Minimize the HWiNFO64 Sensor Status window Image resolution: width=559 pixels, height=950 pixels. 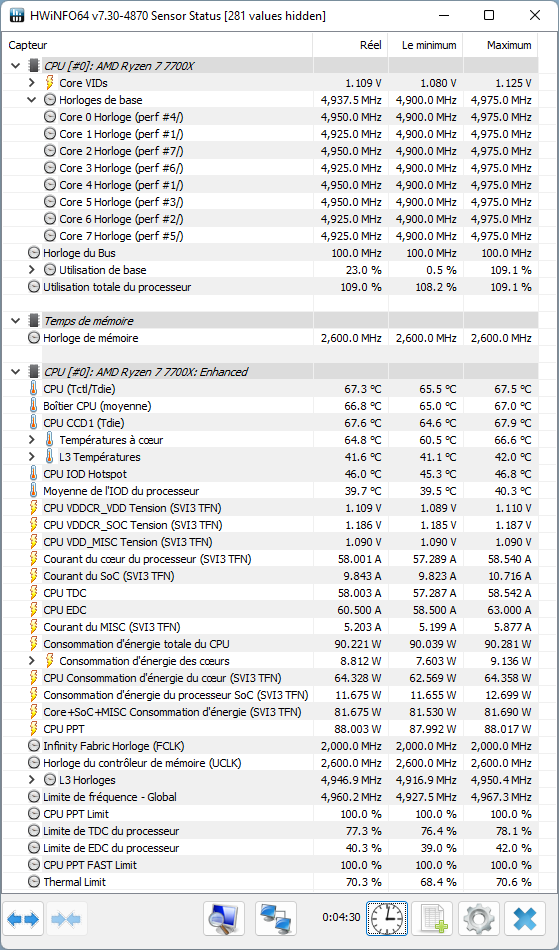[445, 16]
